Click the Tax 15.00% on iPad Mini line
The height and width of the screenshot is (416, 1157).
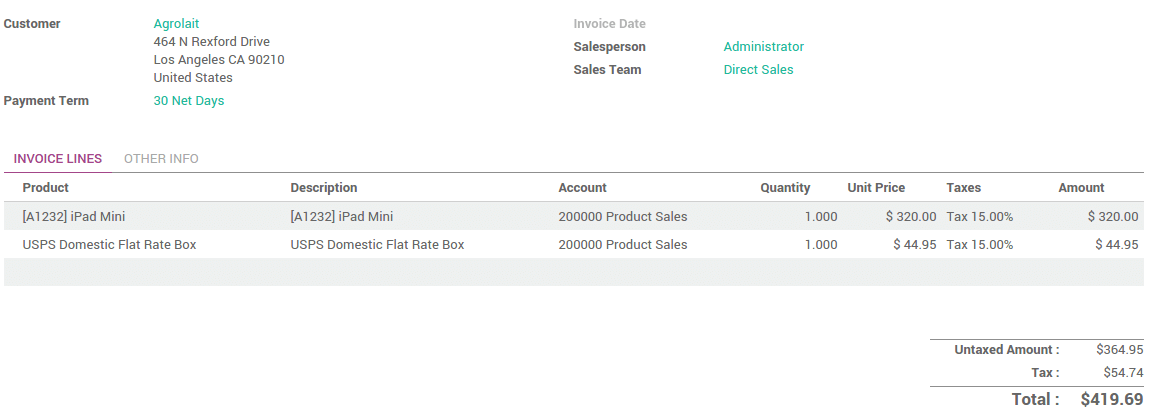point(980,216)
